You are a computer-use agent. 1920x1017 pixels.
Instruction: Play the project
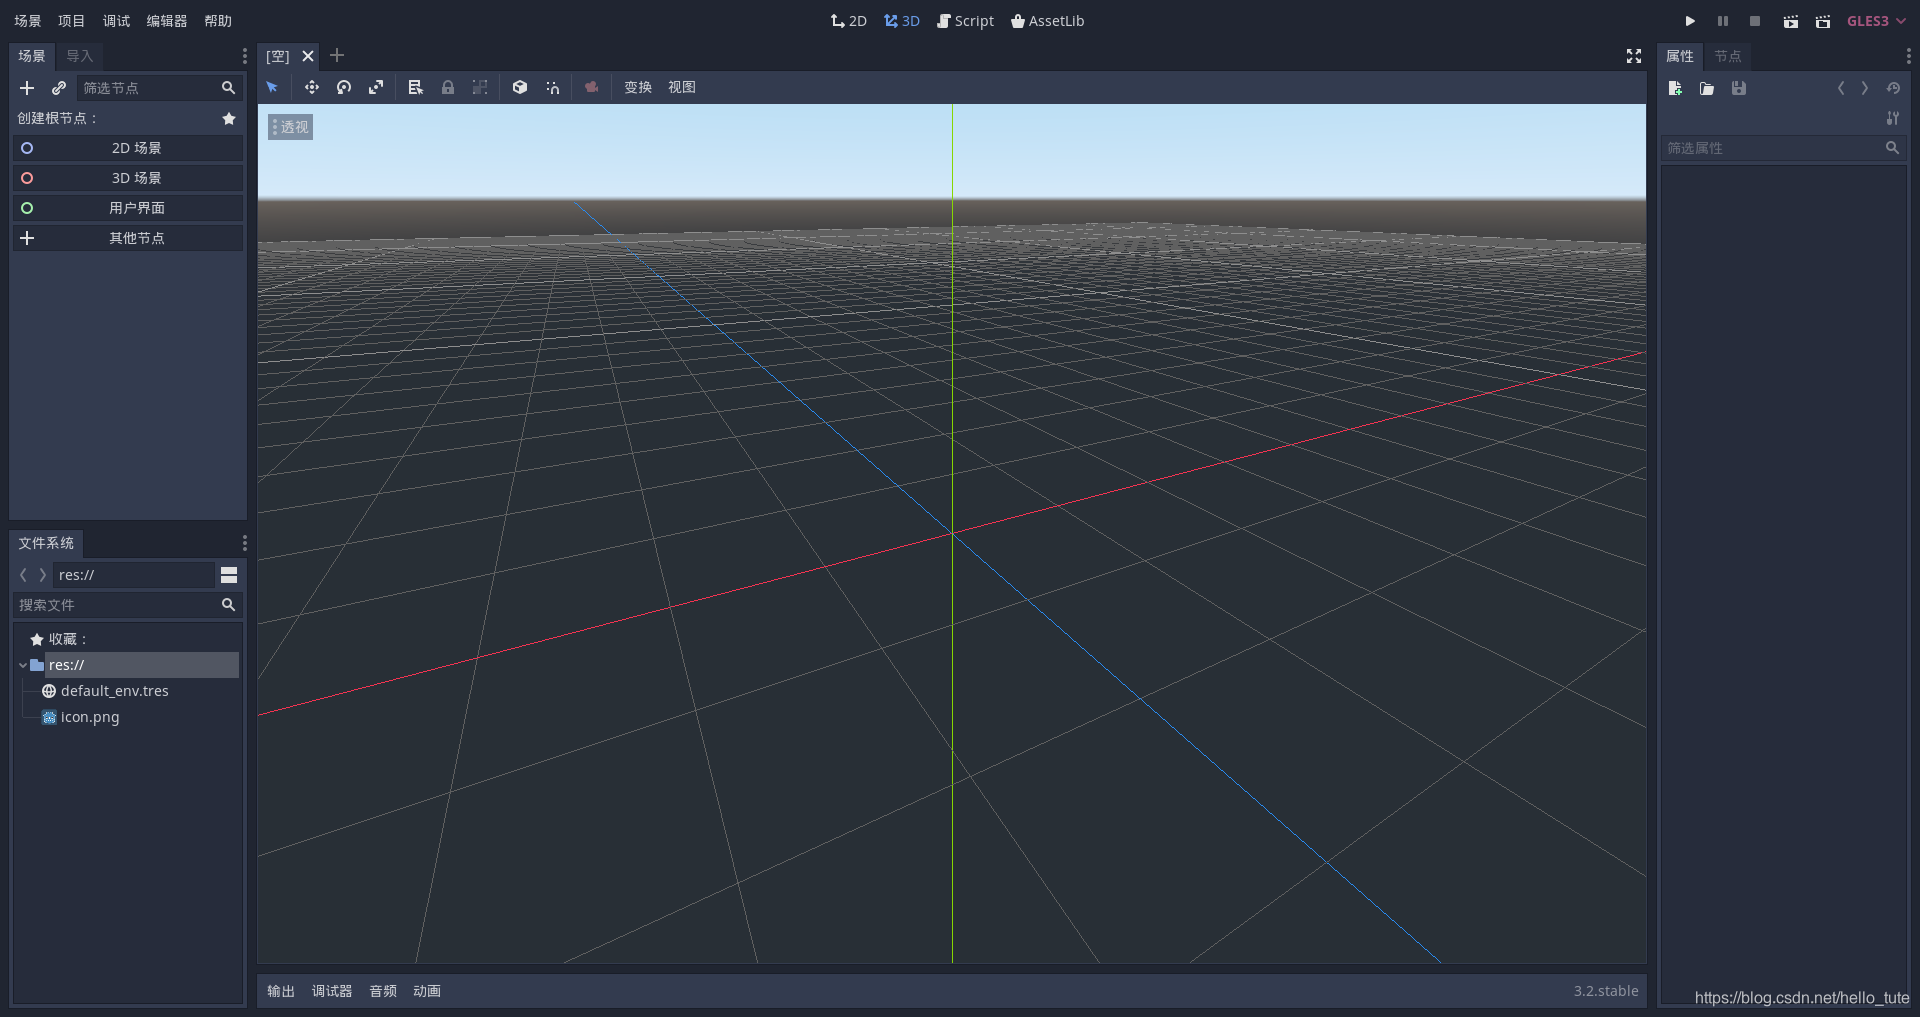pyautogui.click(x=1690, y=21)
